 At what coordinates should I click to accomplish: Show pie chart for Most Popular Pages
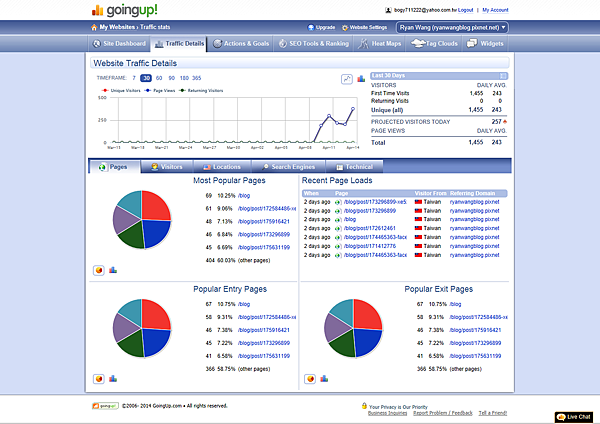point(99,270)
